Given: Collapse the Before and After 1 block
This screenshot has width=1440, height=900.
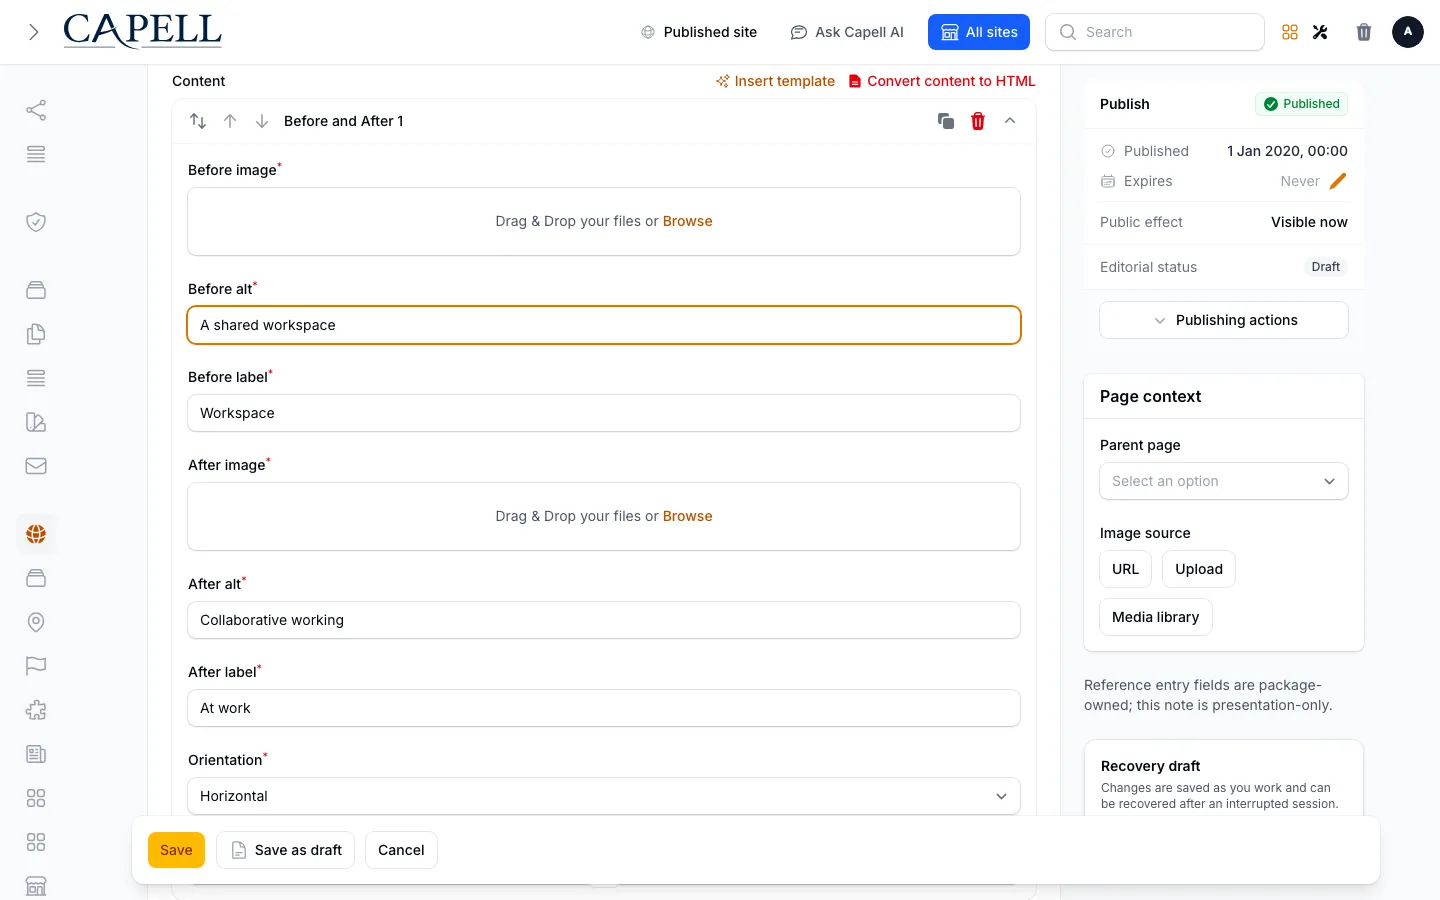Looking at the screenshot, I should (1010, 121).
